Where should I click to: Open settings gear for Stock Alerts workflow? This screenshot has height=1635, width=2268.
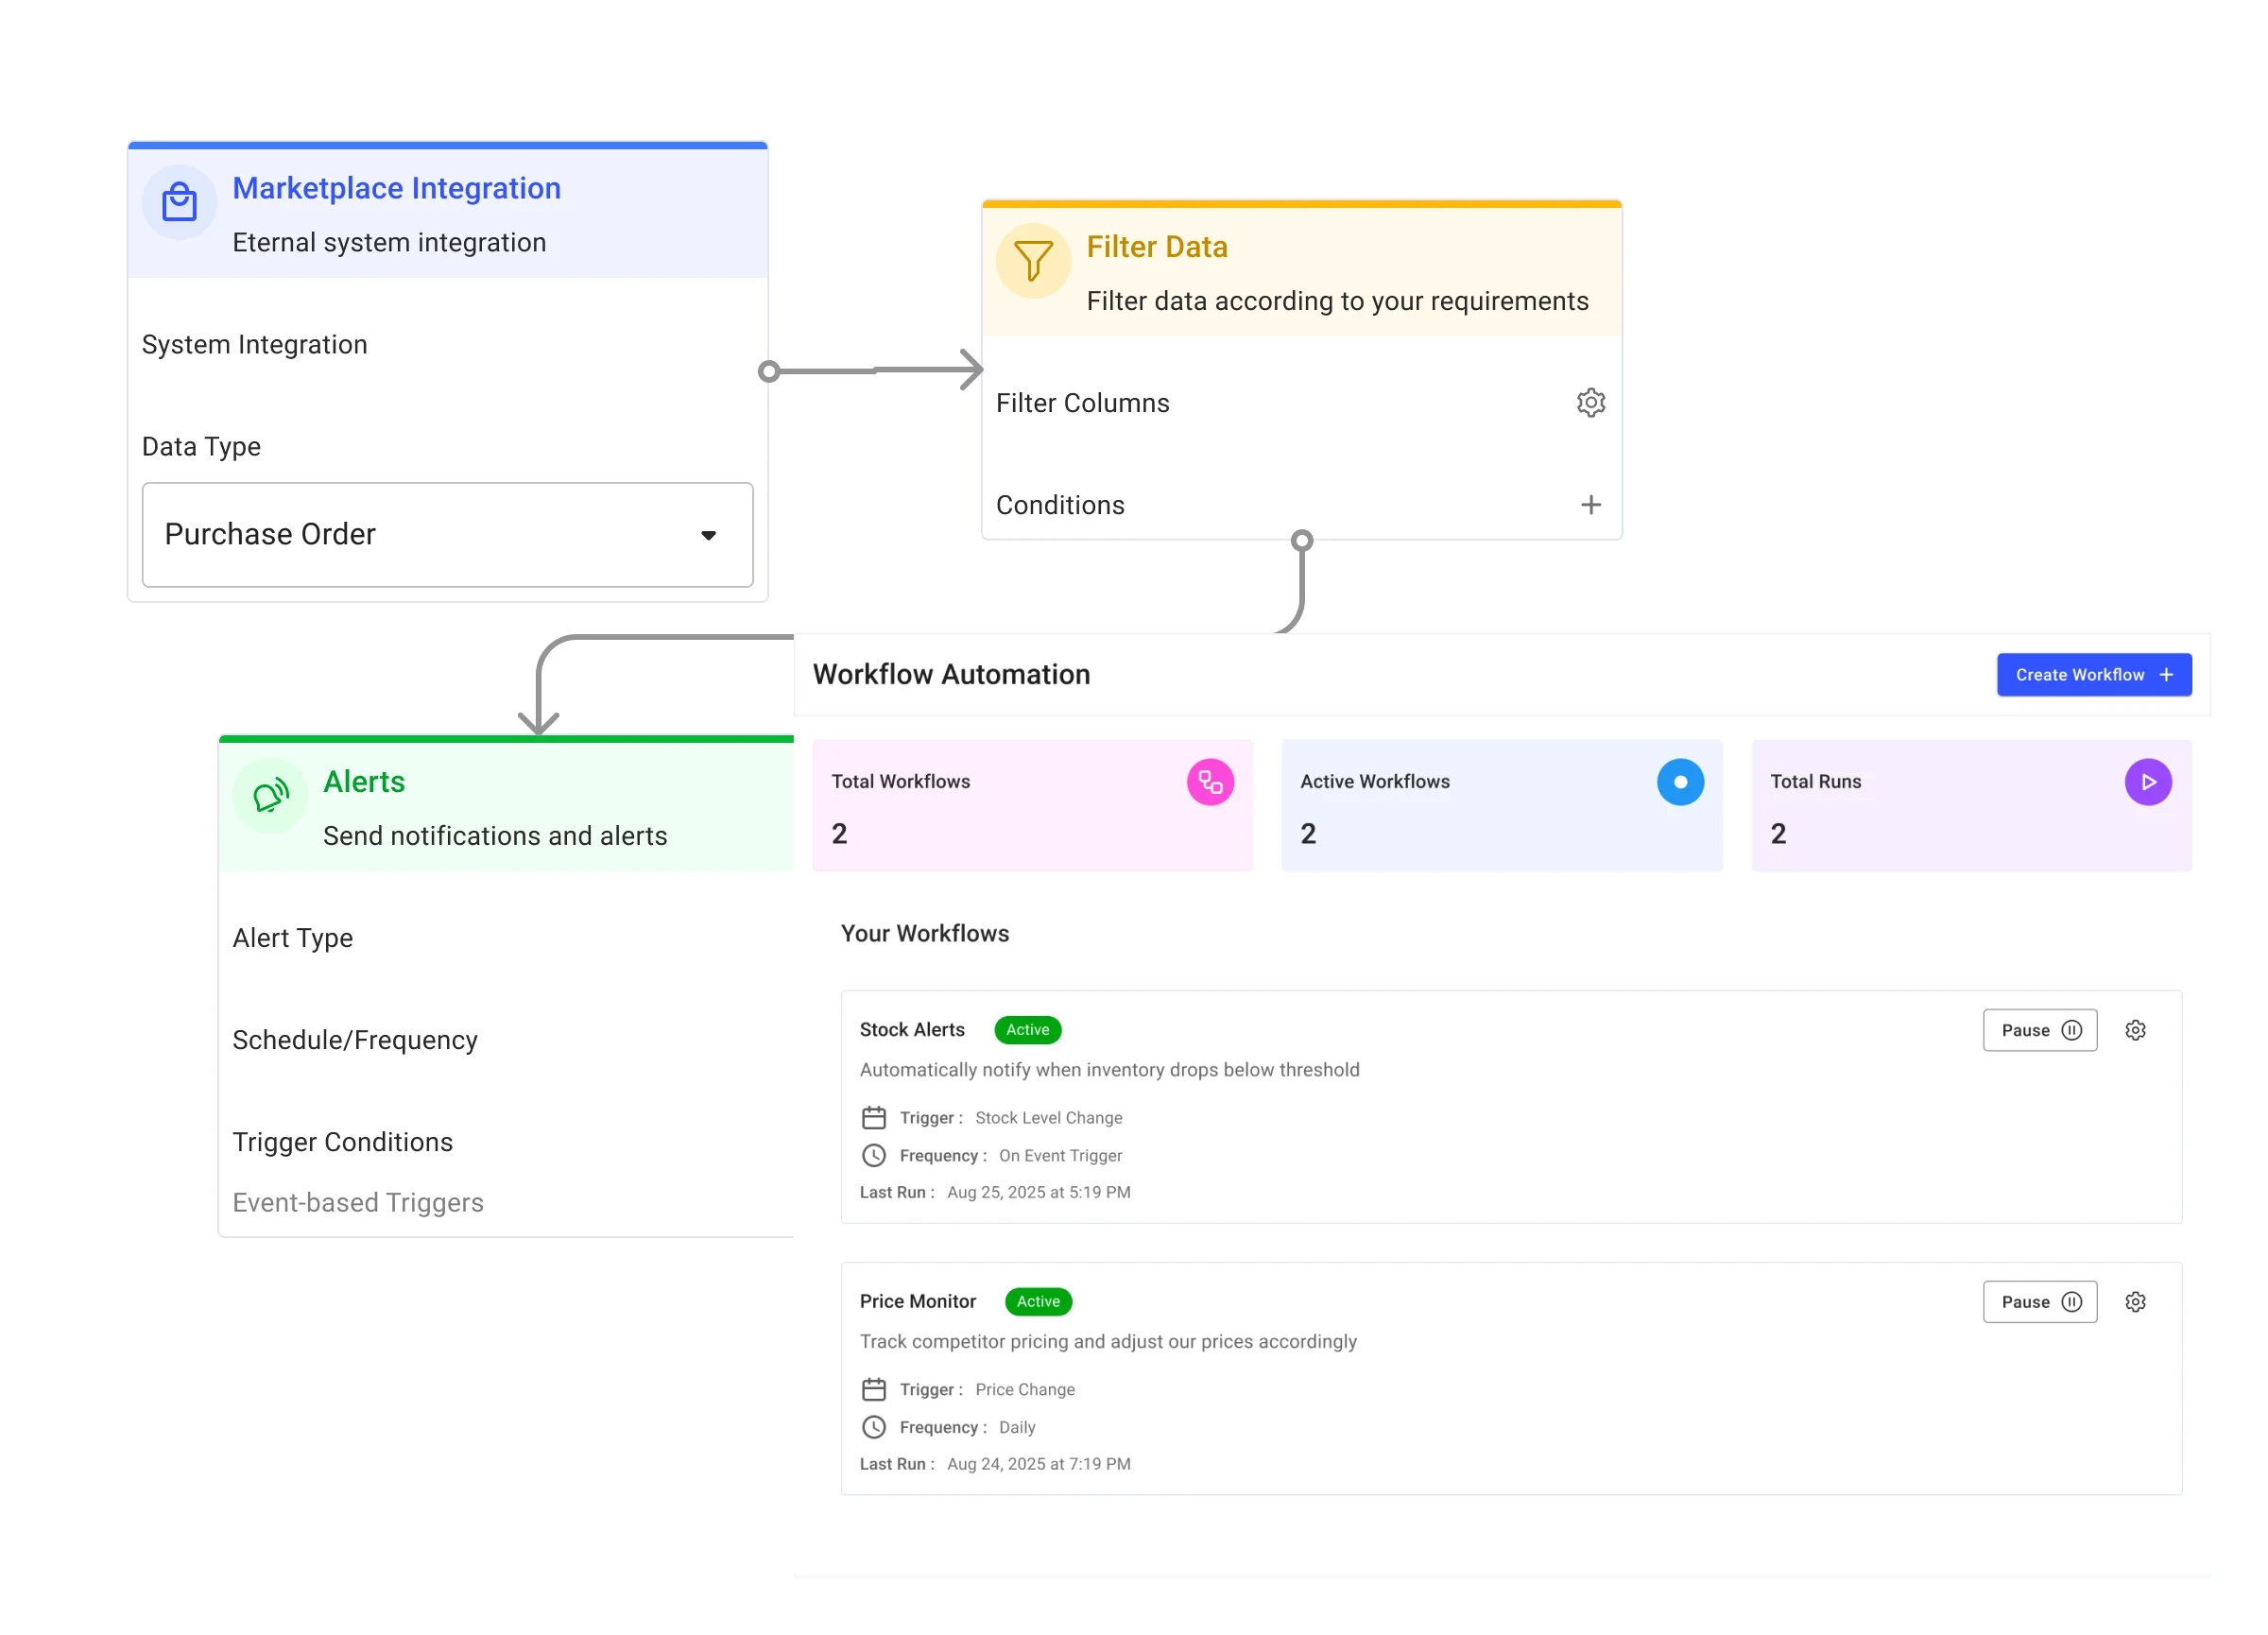coord(2135,1030)
